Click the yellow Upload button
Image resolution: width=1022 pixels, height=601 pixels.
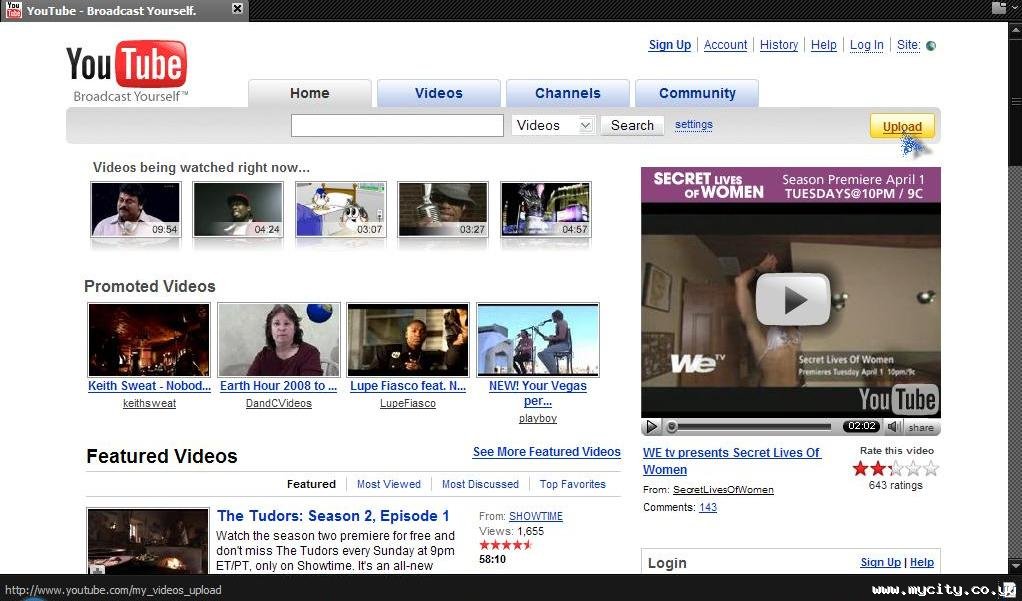click(x=902, y=126)
